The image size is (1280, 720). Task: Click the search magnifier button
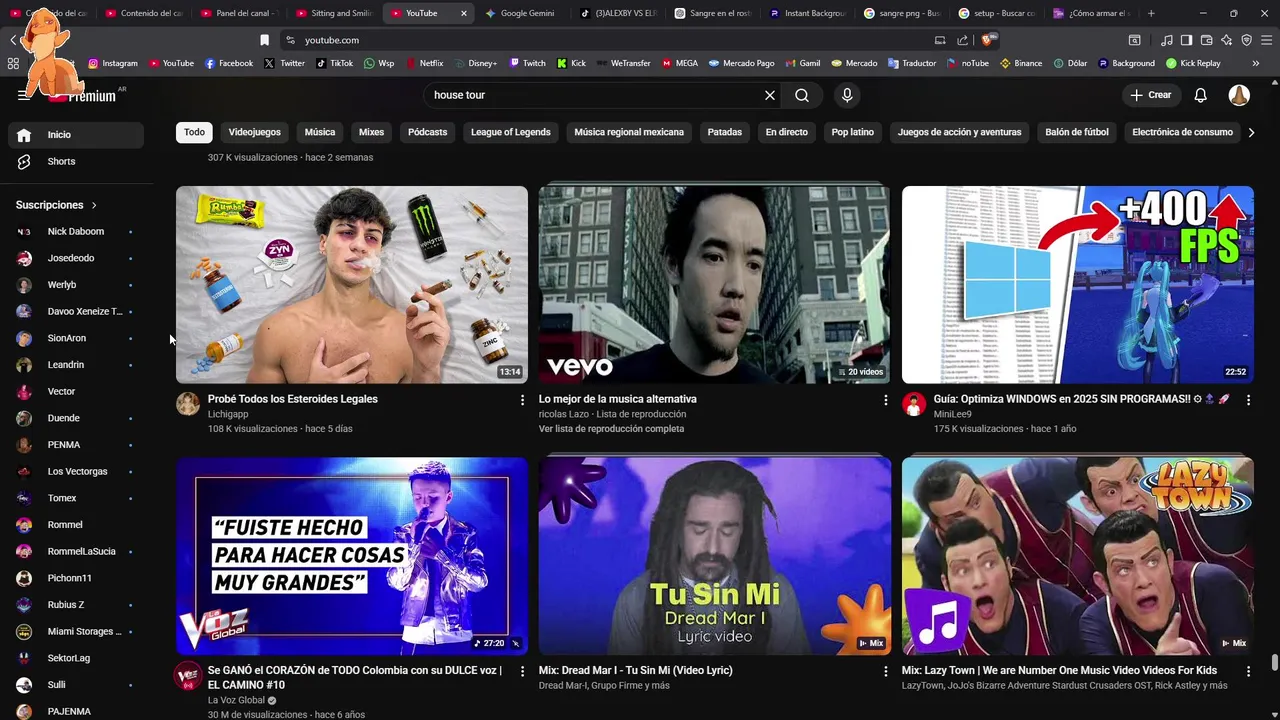(802, 95)
